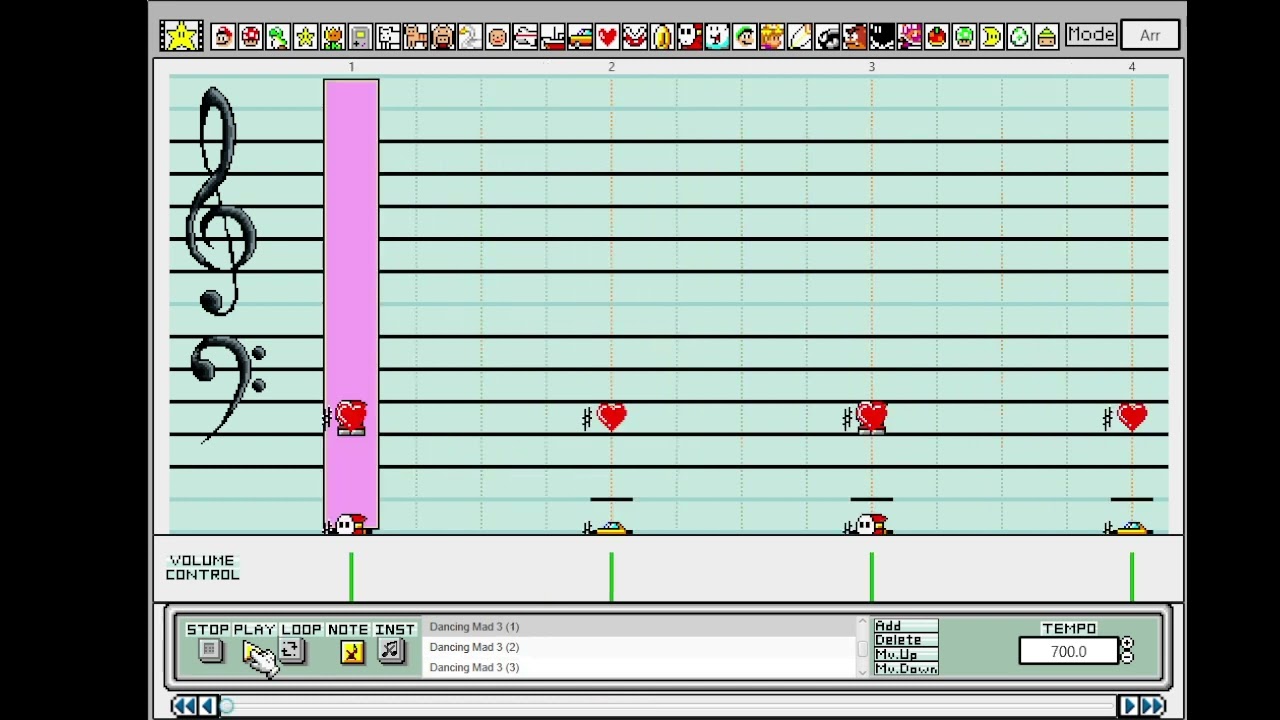Select the Piranha Plant instrument
This screenshot has height=720, width=1280.
pyautogui.click(x=635, y=37)
